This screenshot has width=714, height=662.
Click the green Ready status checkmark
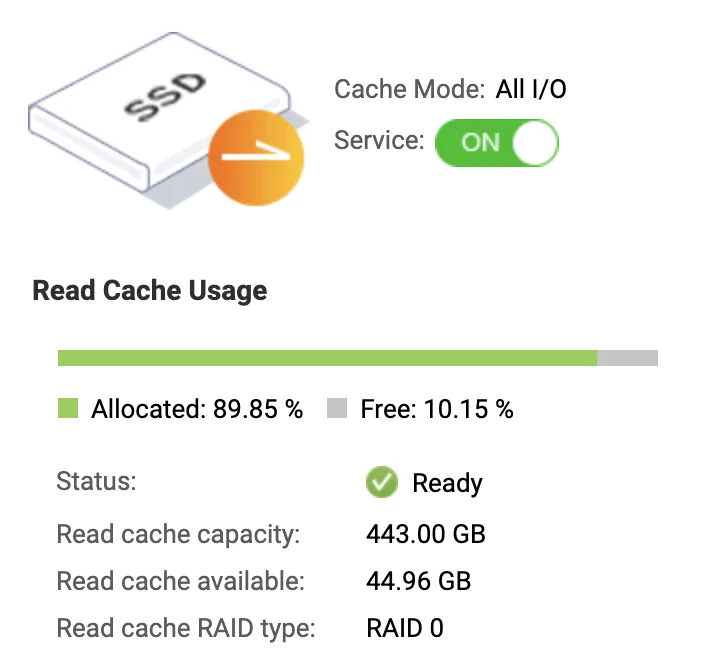pos(381,483)
